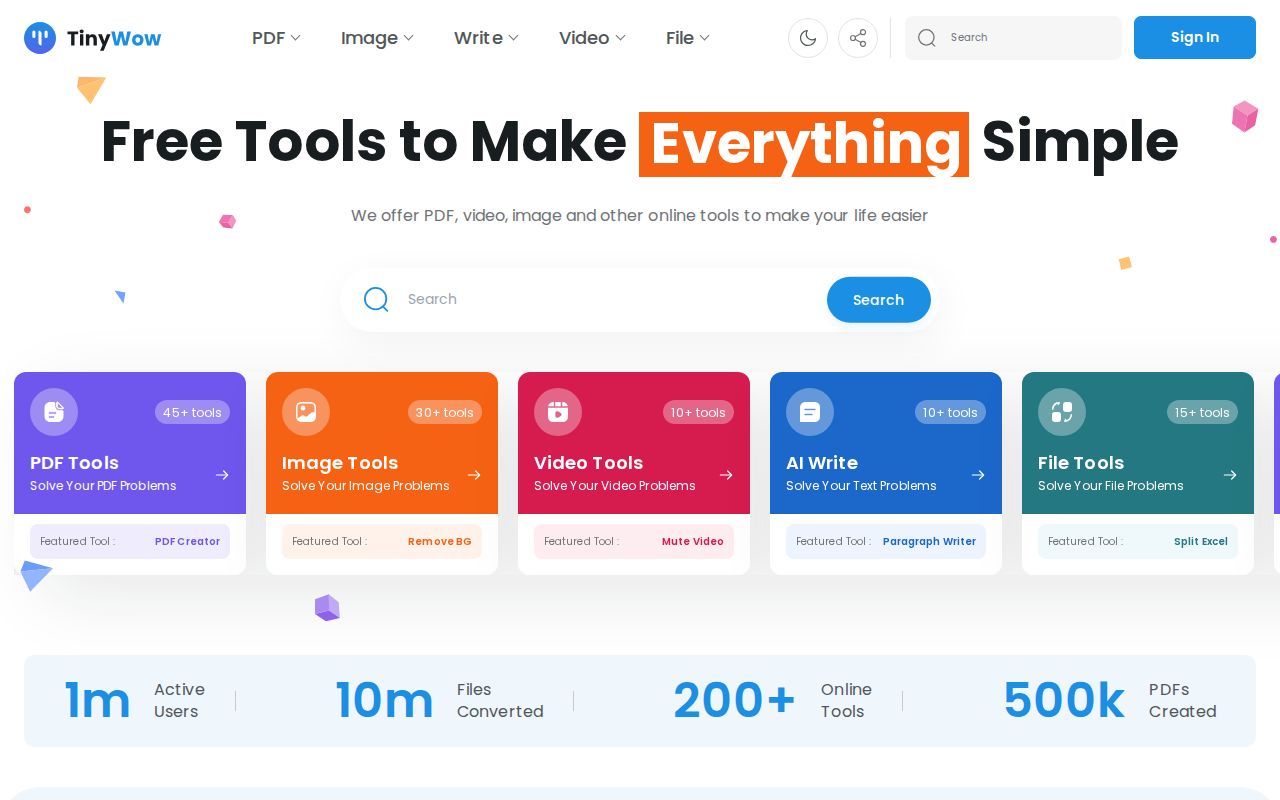Viewport: 1280px width, 800px height.
Task: Toggle dark mode with moon icon
Action: click(x=808, y=38)
